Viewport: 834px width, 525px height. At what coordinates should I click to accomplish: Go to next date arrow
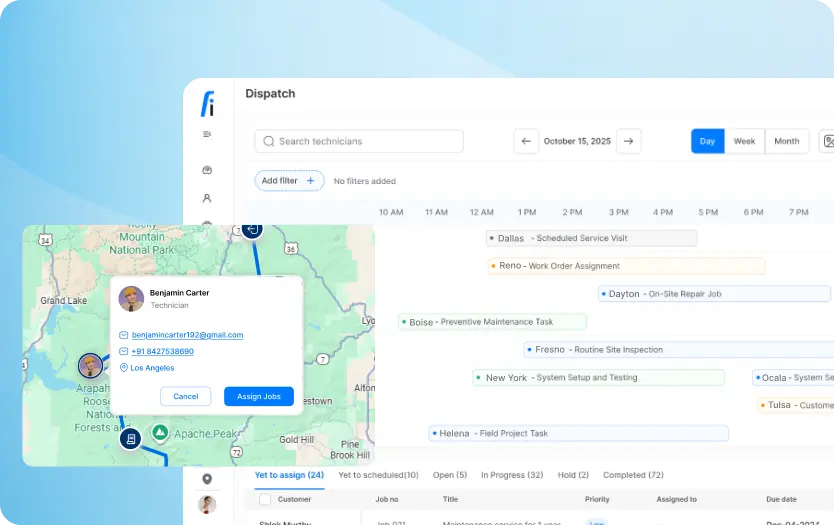(629, 141)
